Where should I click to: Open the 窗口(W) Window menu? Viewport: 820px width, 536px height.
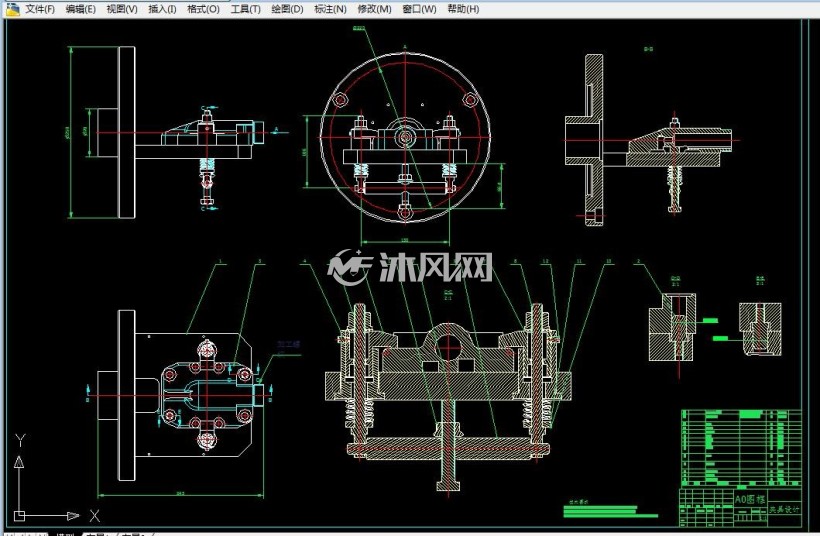[x=419, y=9]
